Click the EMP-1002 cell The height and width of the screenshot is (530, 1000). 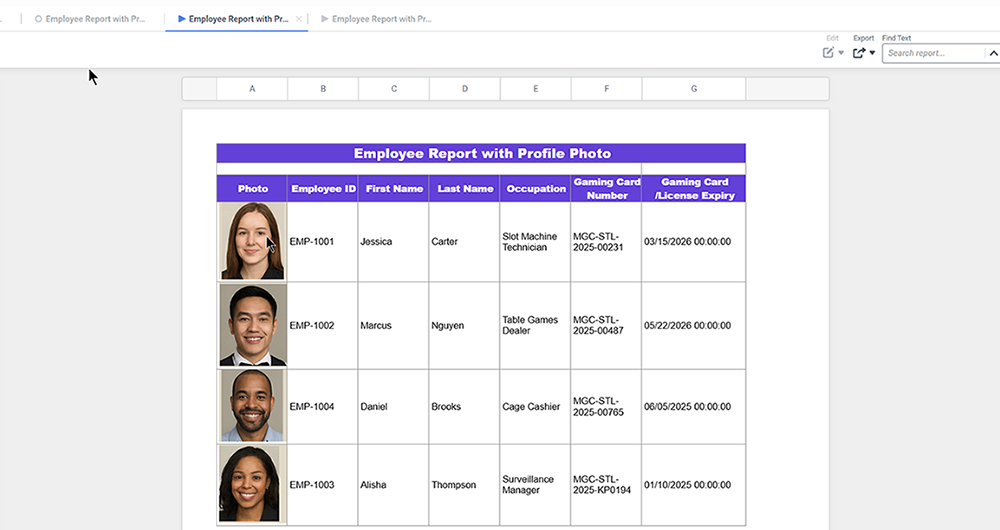pyautogui.click(x=312, y=326)
